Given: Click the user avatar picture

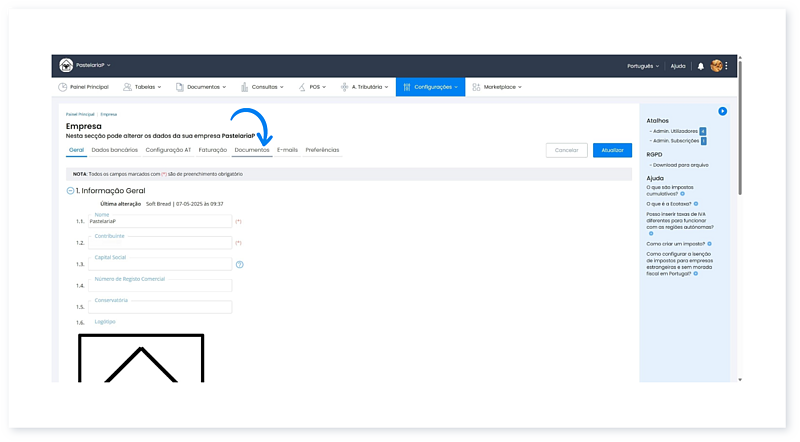Looking at the screenshot, I should pyautogui.click(x=716, y=66).
